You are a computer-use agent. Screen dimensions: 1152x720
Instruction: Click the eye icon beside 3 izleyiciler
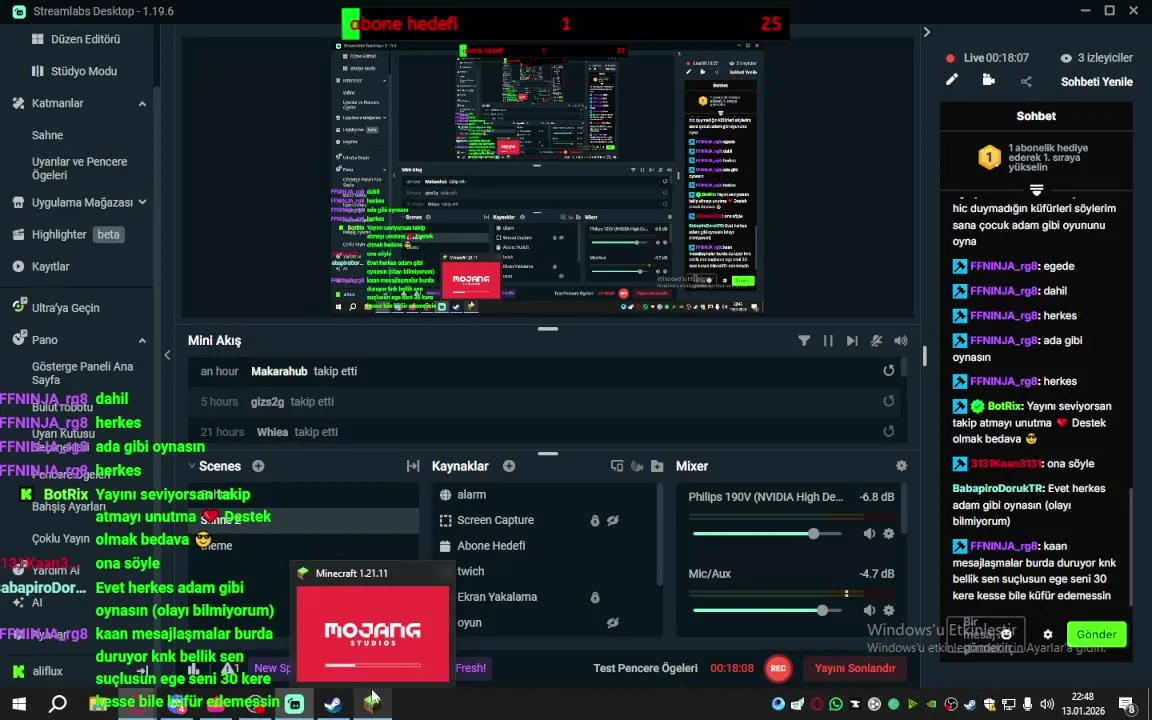pos(1065,58)
